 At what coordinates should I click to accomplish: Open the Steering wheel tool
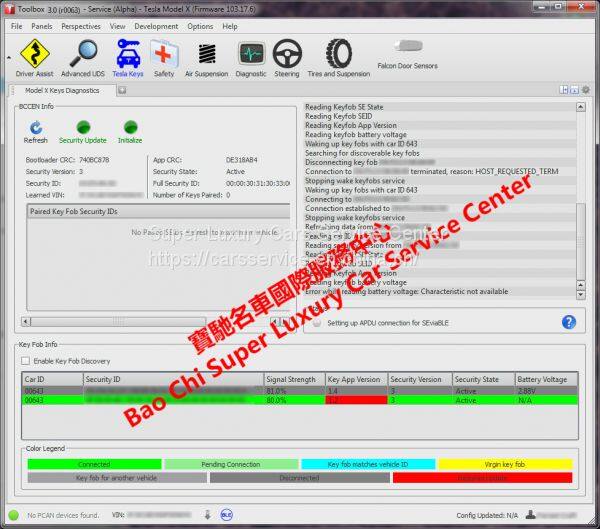287,56
